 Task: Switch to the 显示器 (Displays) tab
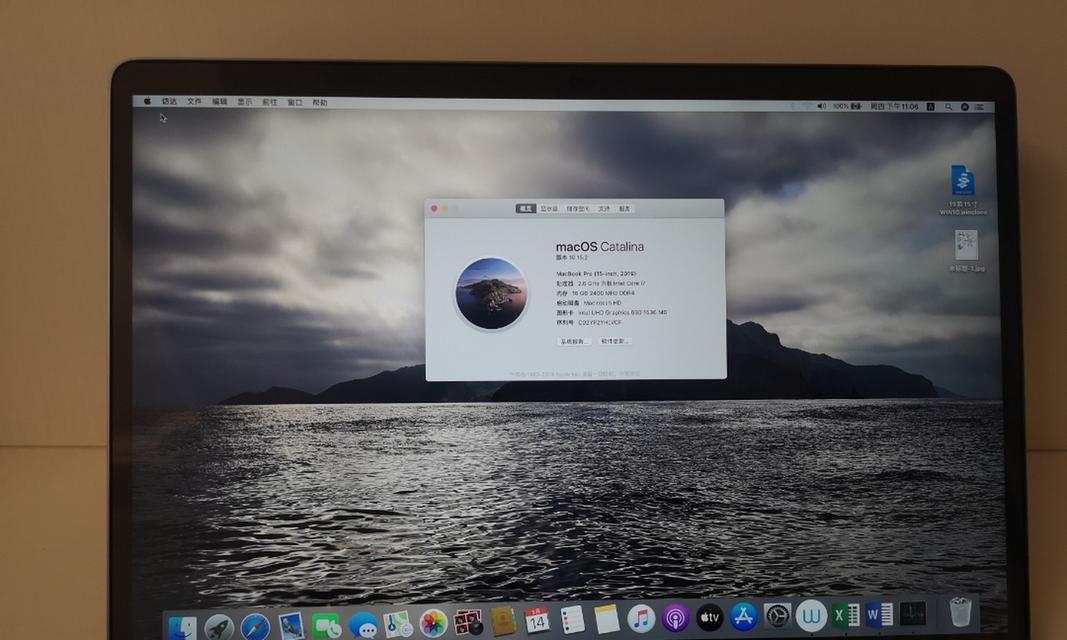(x=549, y=209)
